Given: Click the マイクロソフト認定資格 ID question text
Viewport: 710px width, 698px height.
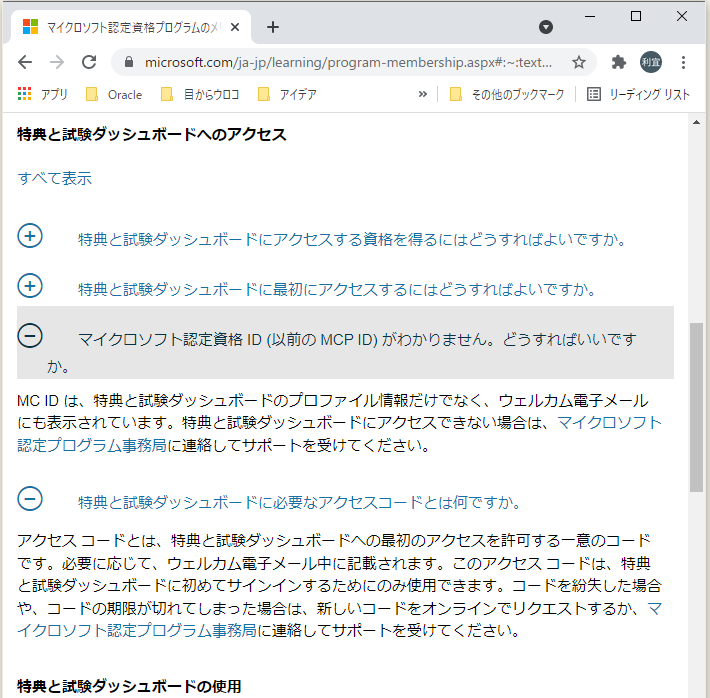Looking at the screenshot, I should [342, 352].
